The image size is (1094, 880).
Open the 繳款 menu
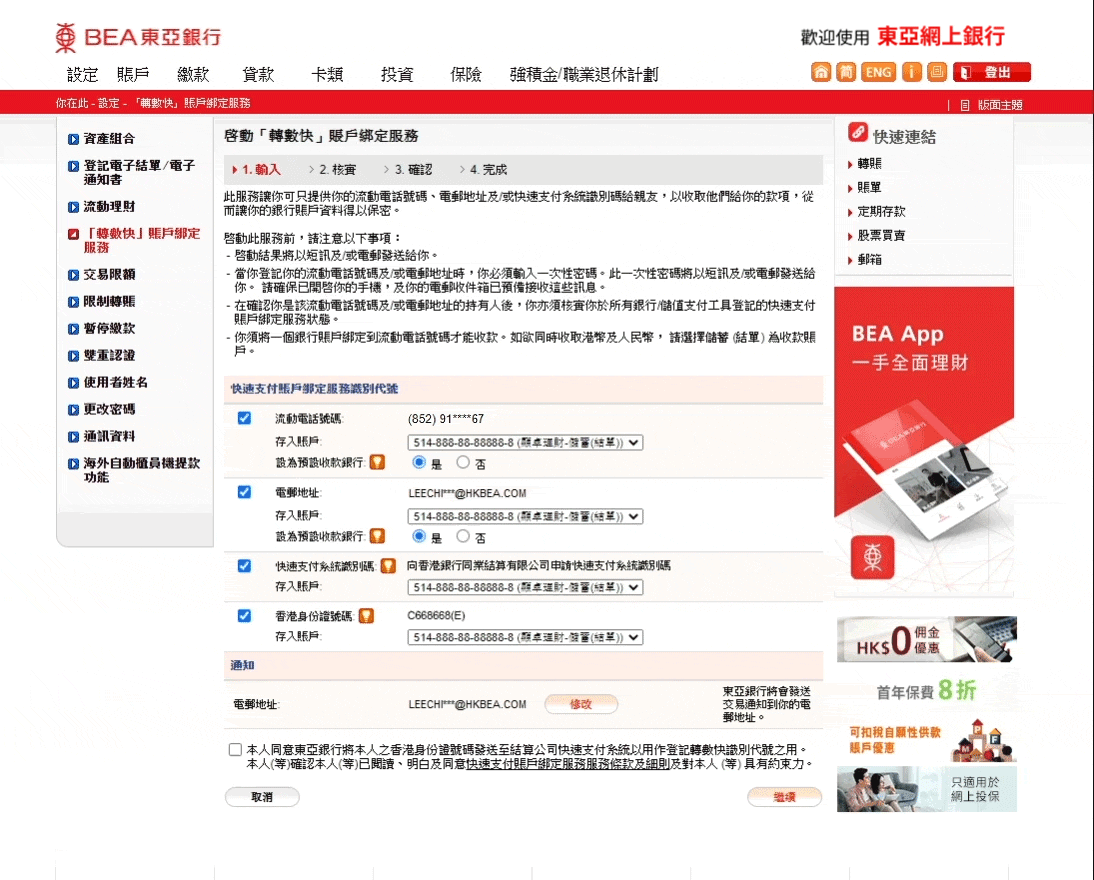[193, 75]
